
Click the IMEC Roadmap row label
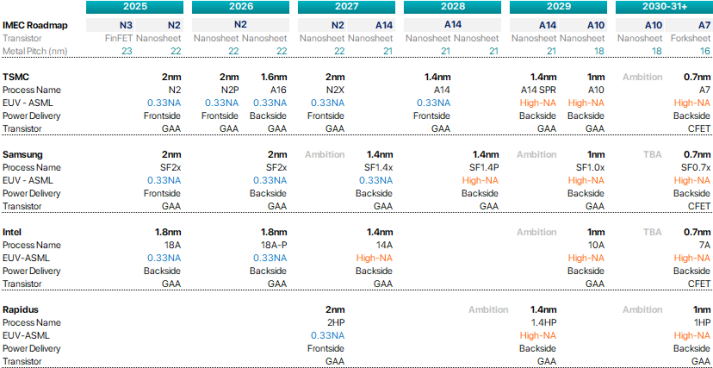click(x=35, y=25)
